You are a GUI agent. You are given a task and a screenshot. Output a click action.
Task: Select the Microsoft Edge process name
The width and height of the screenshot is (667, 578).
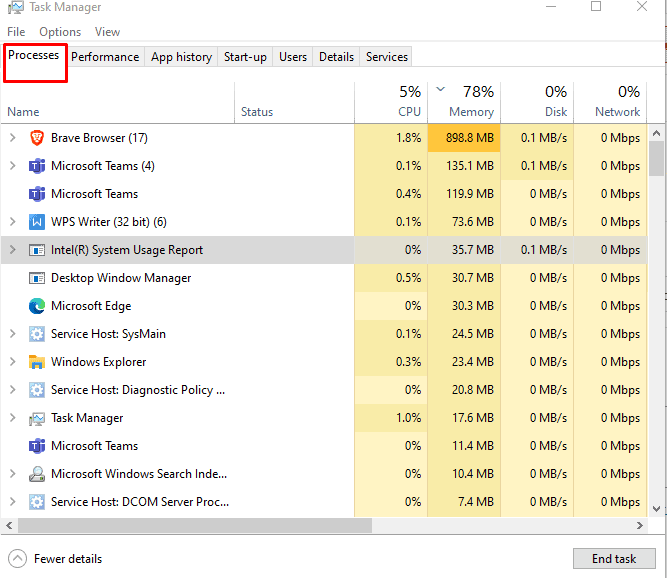[x=91, y=306]
